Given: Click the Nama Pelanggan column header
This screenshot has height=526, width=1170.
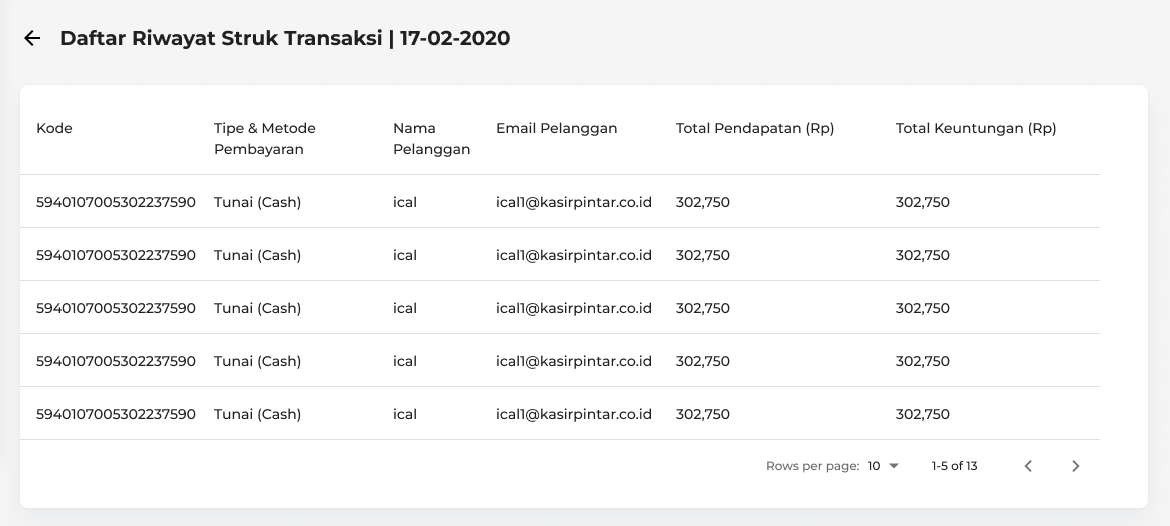Looking at the screenshot, I should [431, 139].
